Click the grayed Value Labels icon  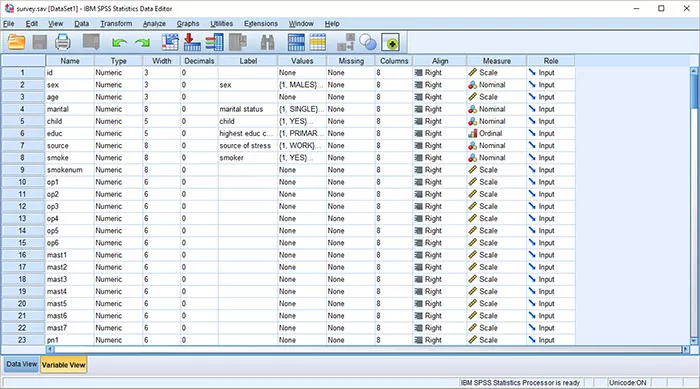click(346, 42)
